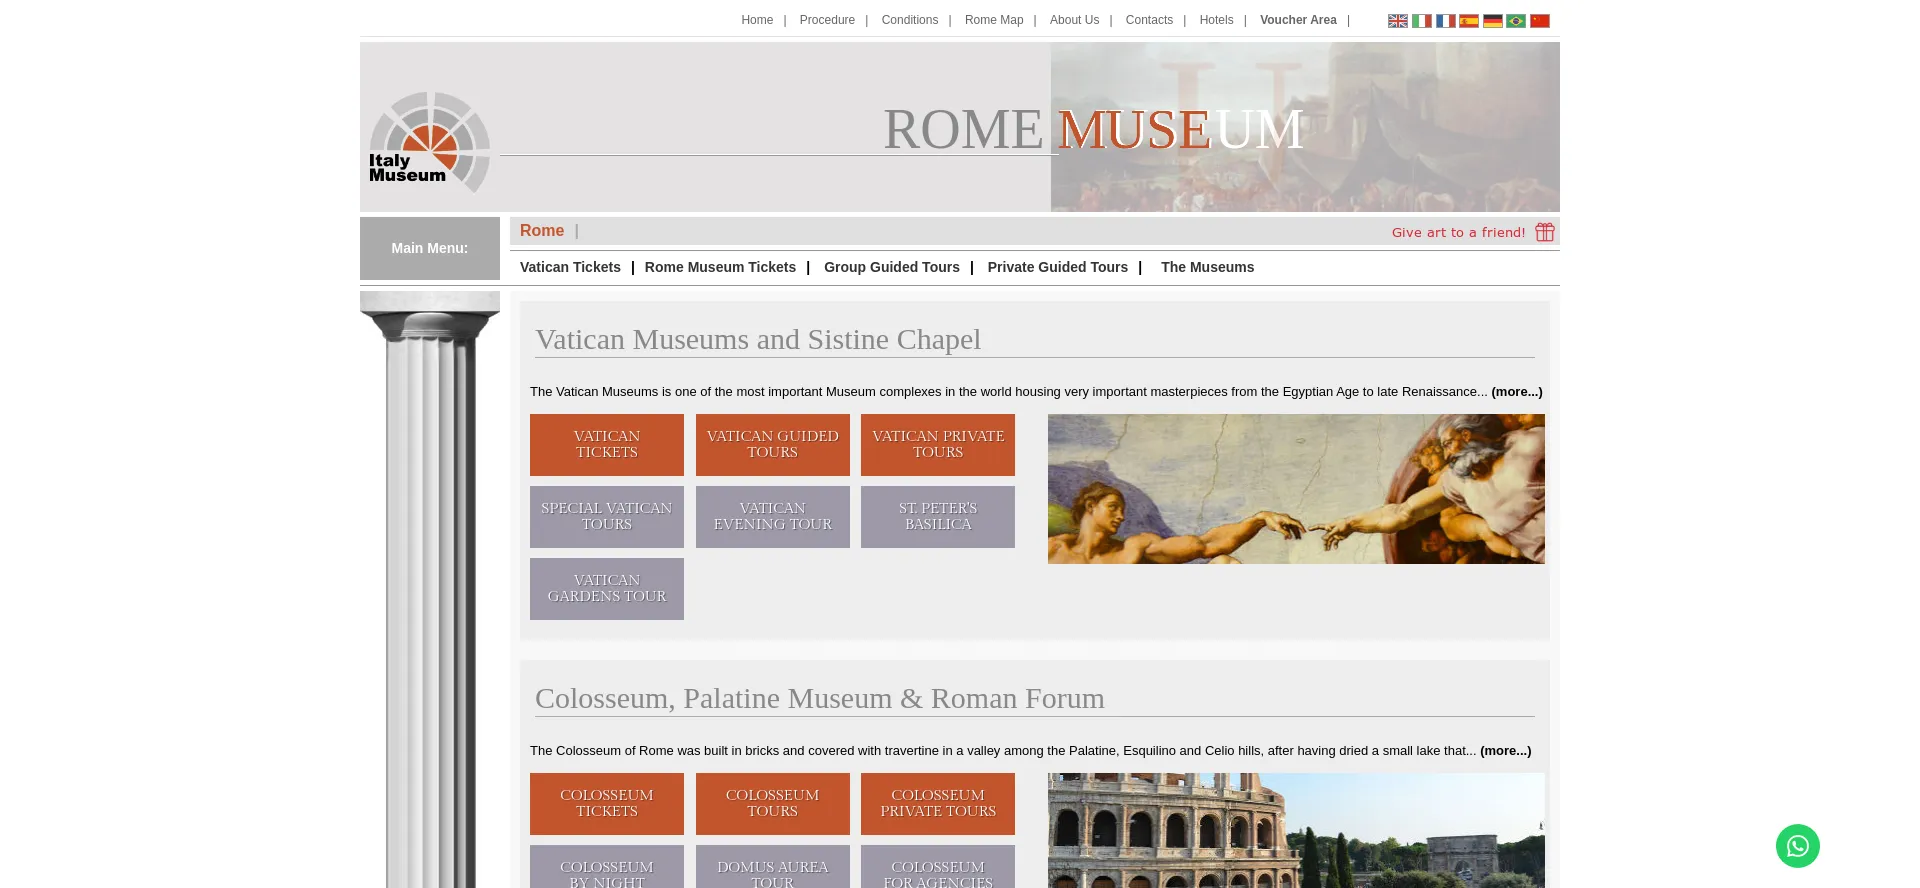Open the WhatsApp chat icon

[x=1797, y=846]
